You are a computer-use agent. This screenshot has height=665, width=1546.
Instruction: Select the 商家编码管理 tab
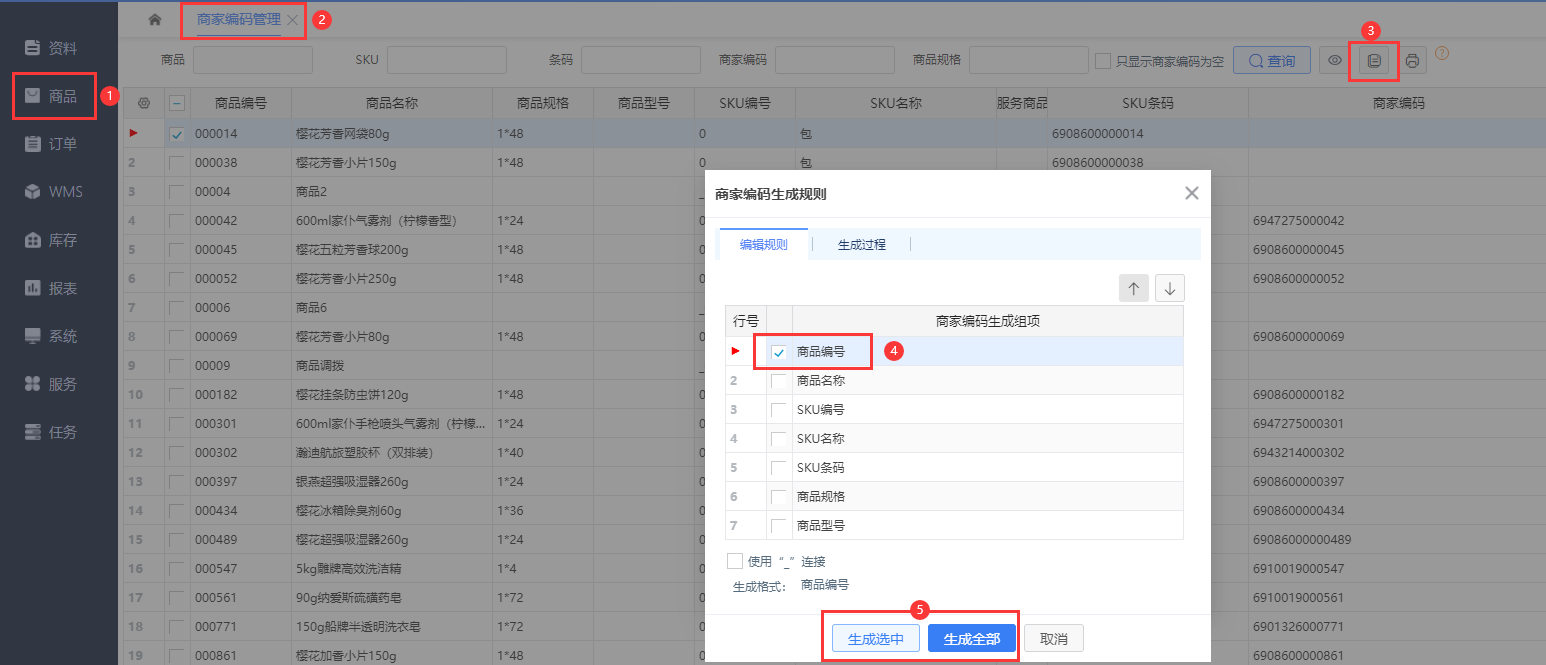(x=239, y=20)
